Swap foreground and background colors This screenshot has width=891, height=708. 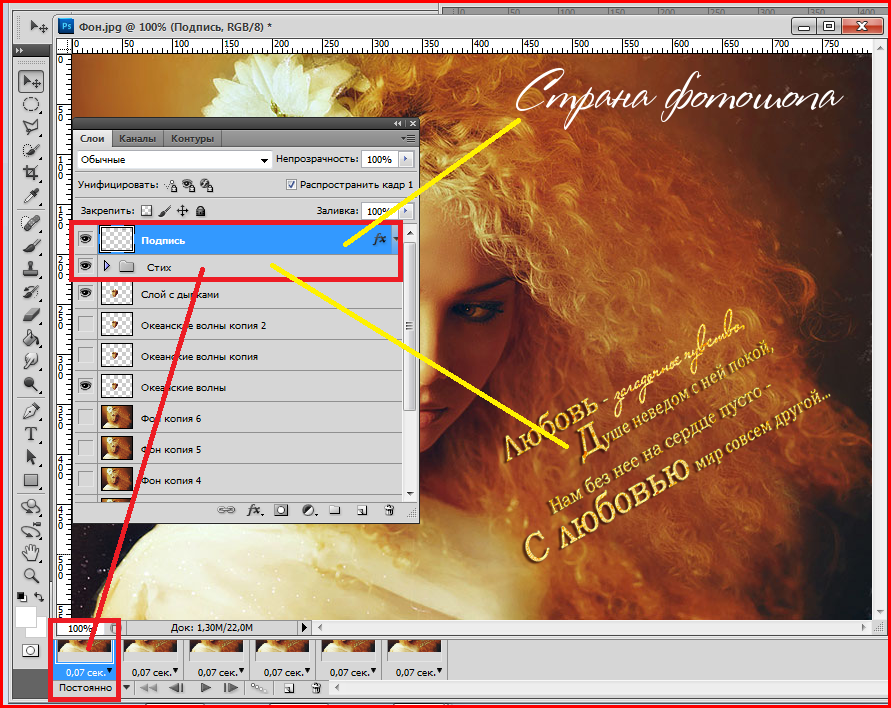[39, 597]
